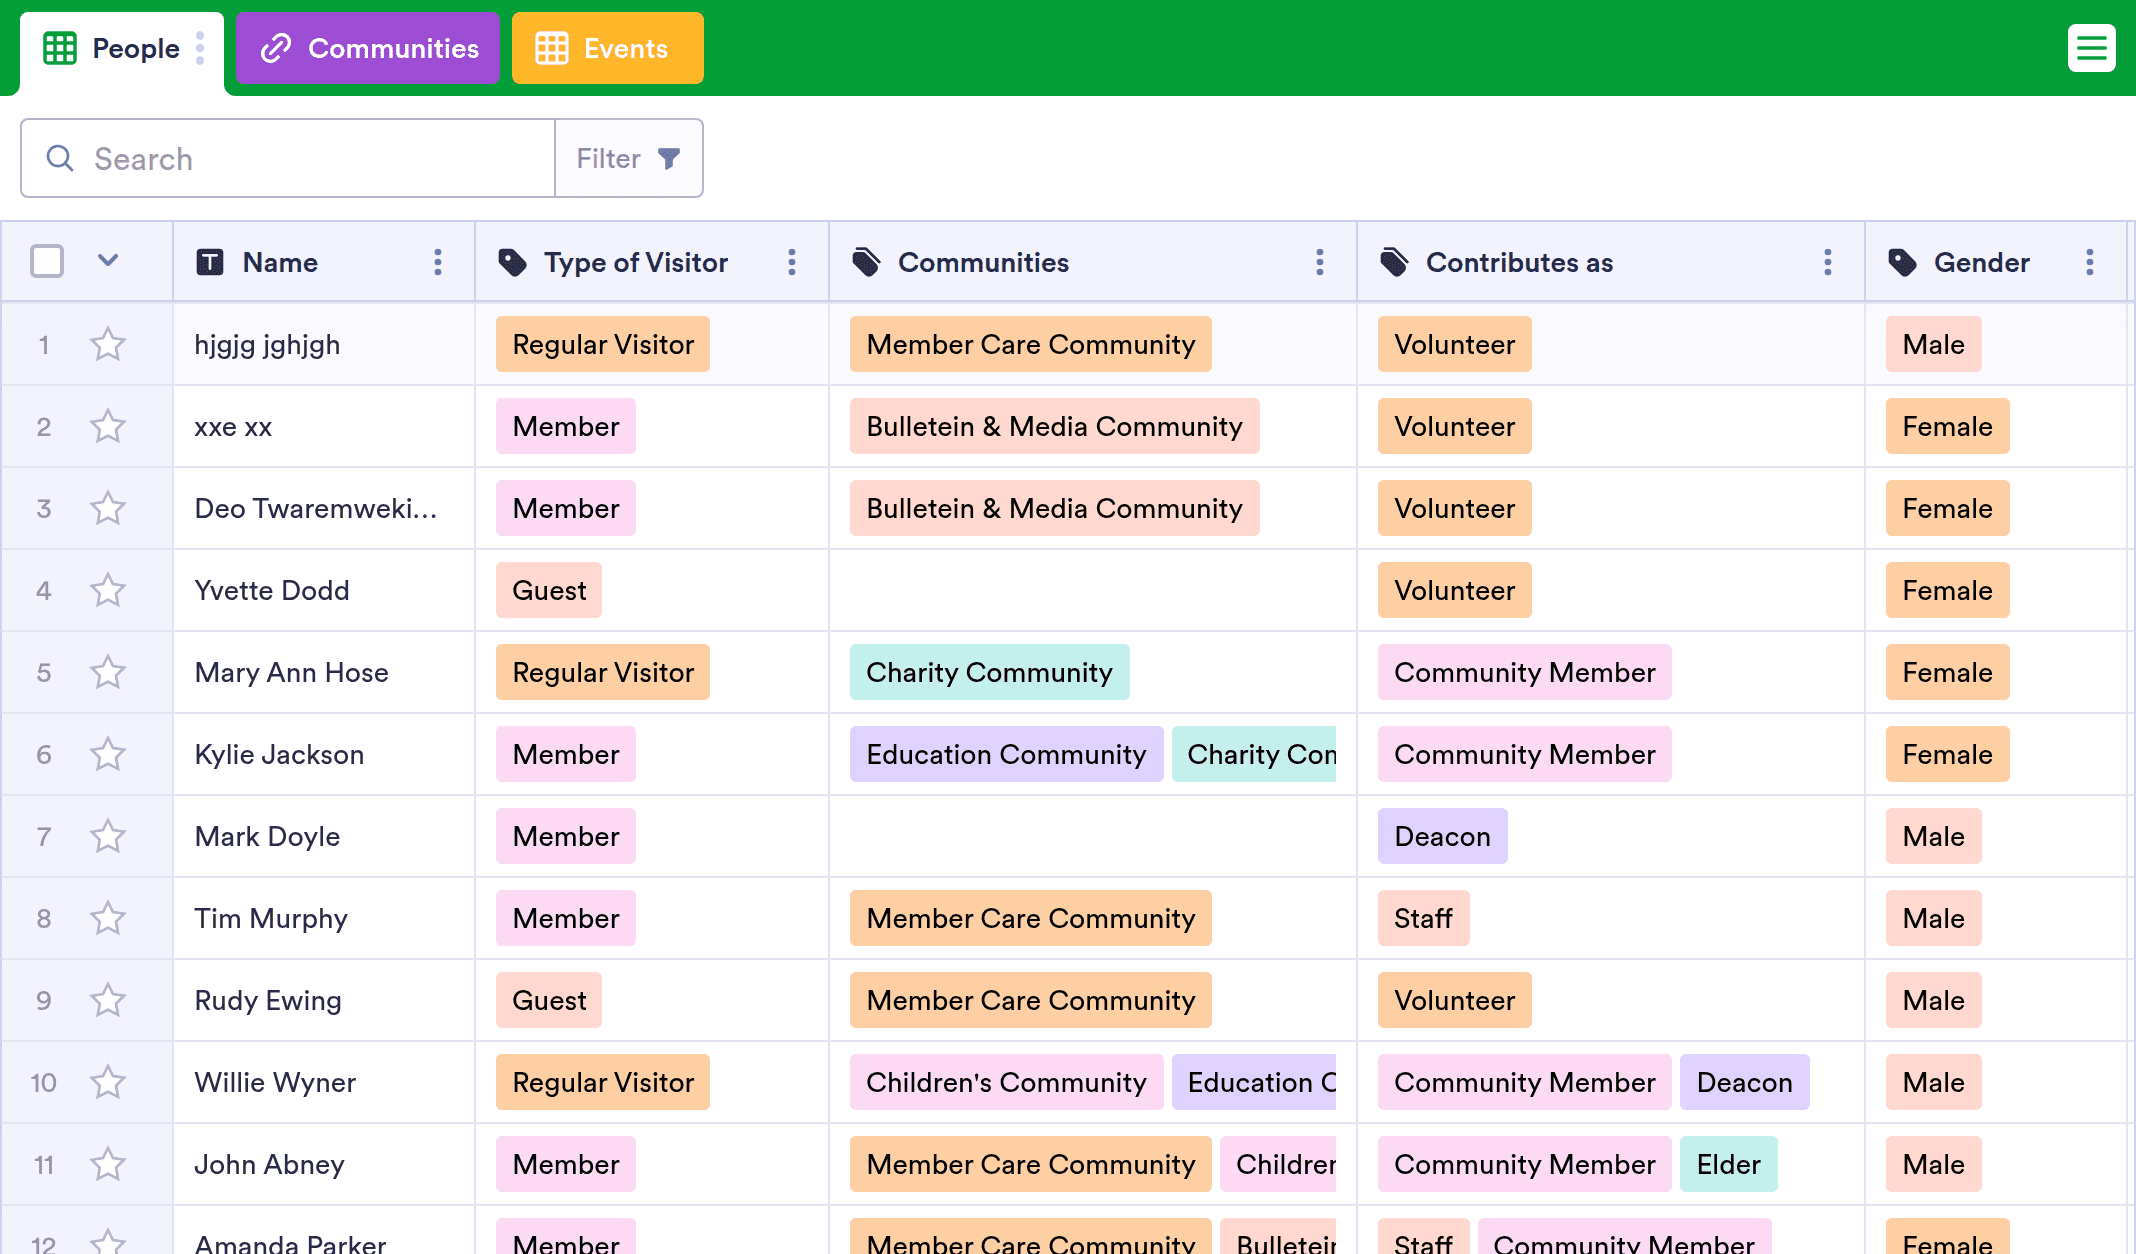
Task: Expand the row selection dropdown chevron
Action: click(108, 261)
